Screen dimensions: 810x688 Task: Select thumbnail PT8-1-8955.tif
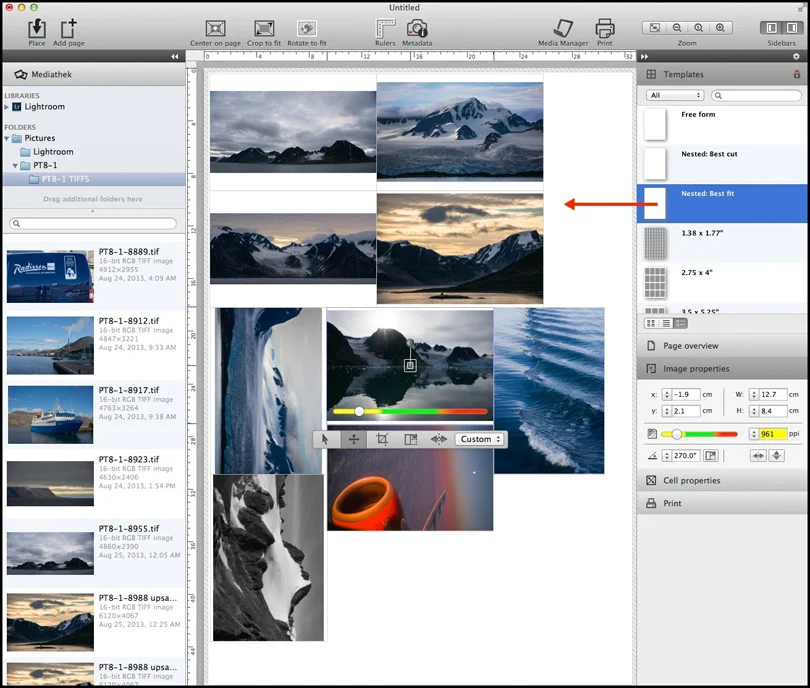(x=50, y=553)
